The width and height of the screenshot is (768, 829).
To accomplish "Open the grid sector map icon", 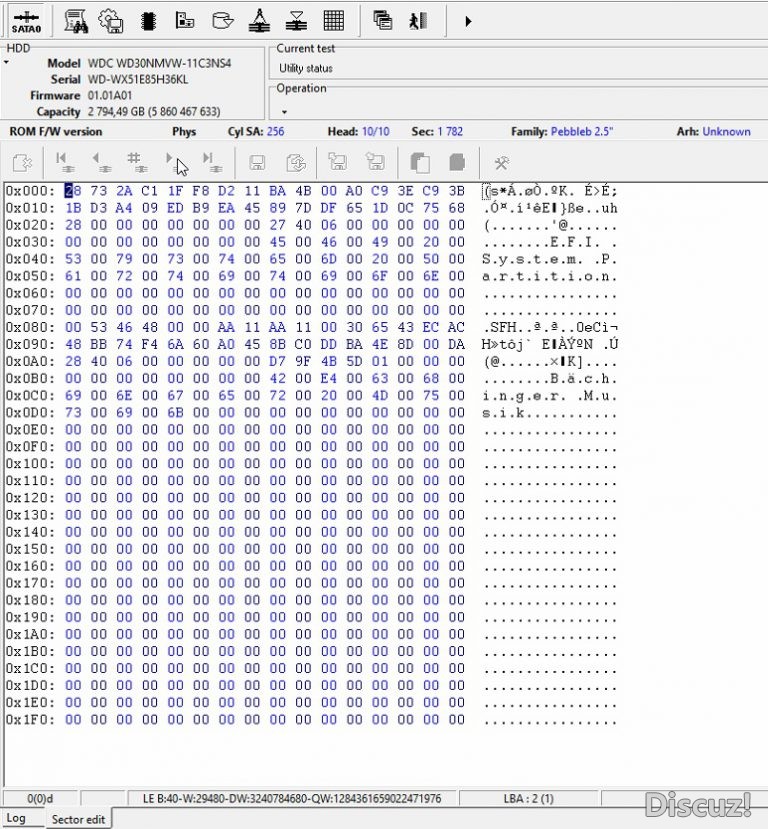I will [334, 22].
